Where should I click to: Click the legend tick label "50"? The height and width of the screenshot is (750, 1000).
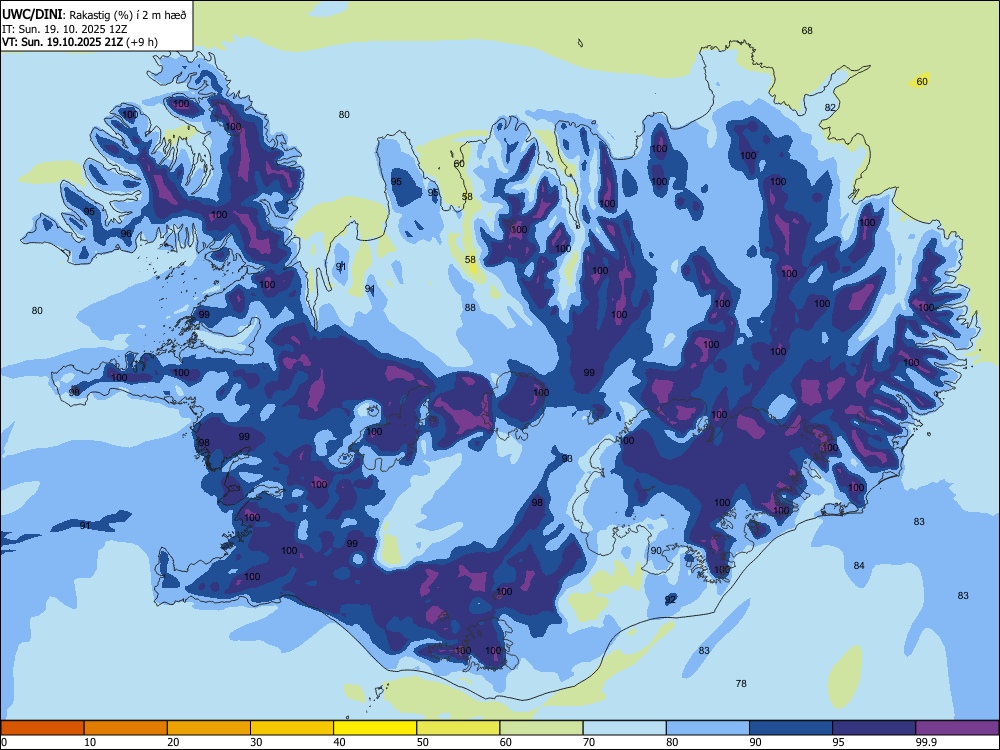423,742
